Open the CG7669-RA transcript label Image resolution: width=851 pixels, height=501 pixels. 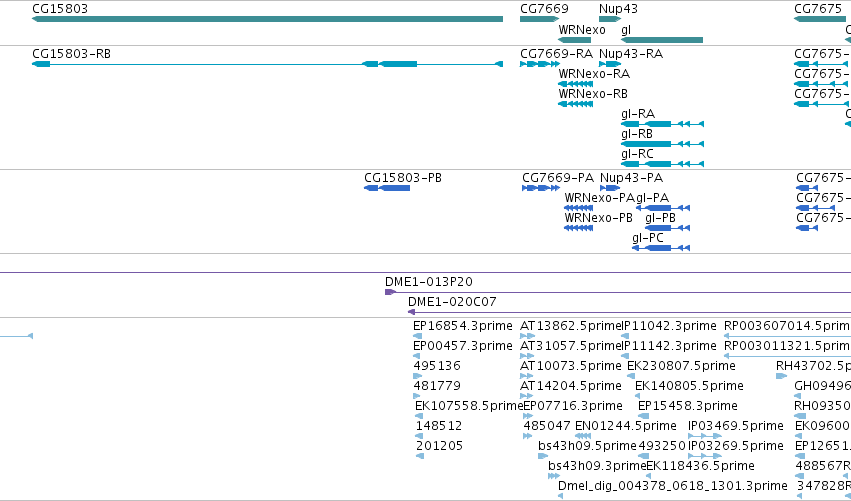(556, 54)
